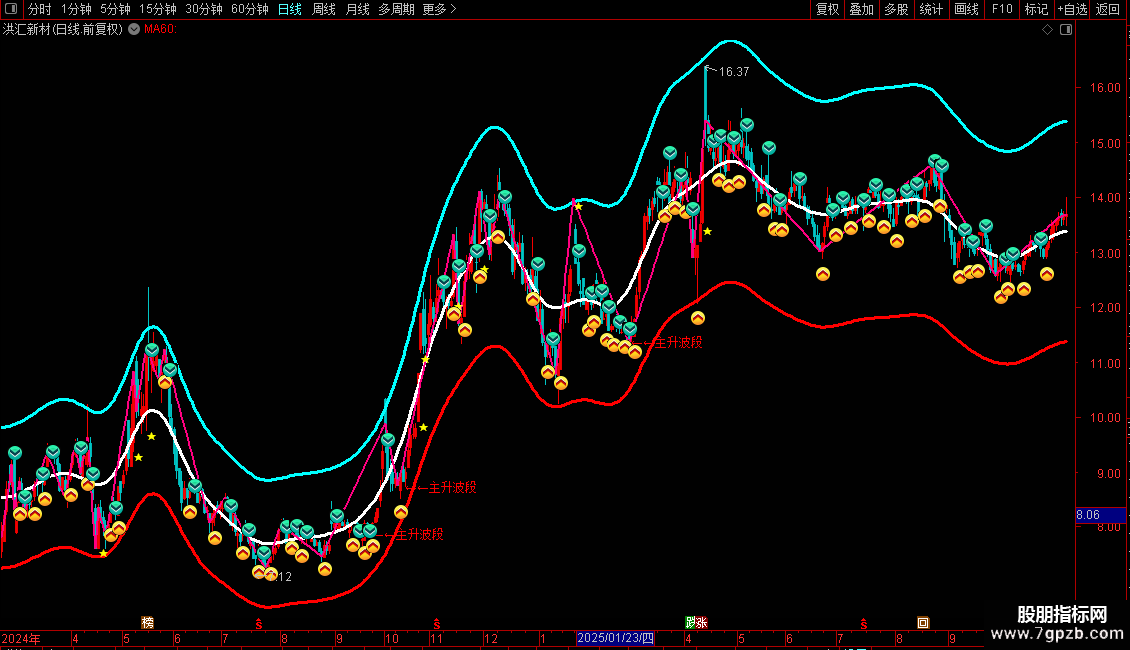Screen dimensions: 1130x650
Task: Click the diamond icon near top right
Action: click(1047, 30)
